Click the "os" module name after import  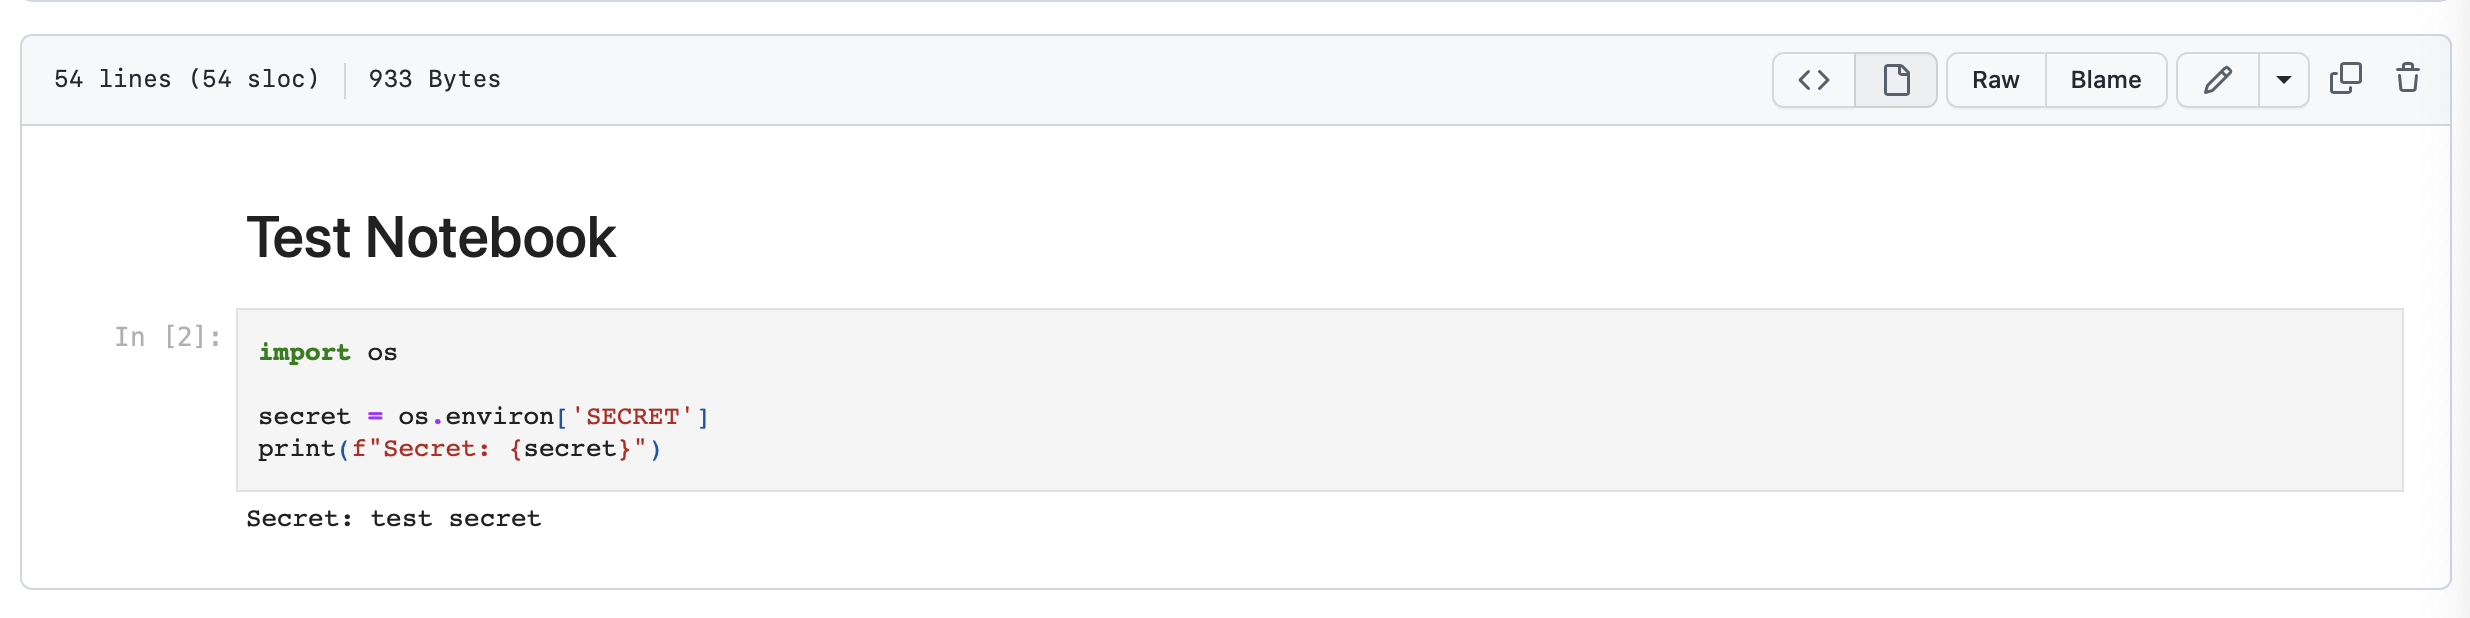[382, 352]
